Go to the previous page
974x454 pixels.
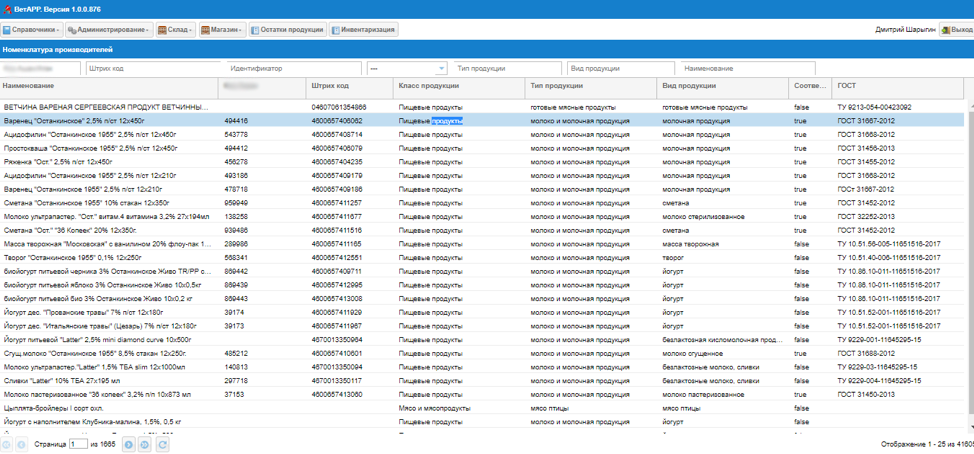point(21,444)
